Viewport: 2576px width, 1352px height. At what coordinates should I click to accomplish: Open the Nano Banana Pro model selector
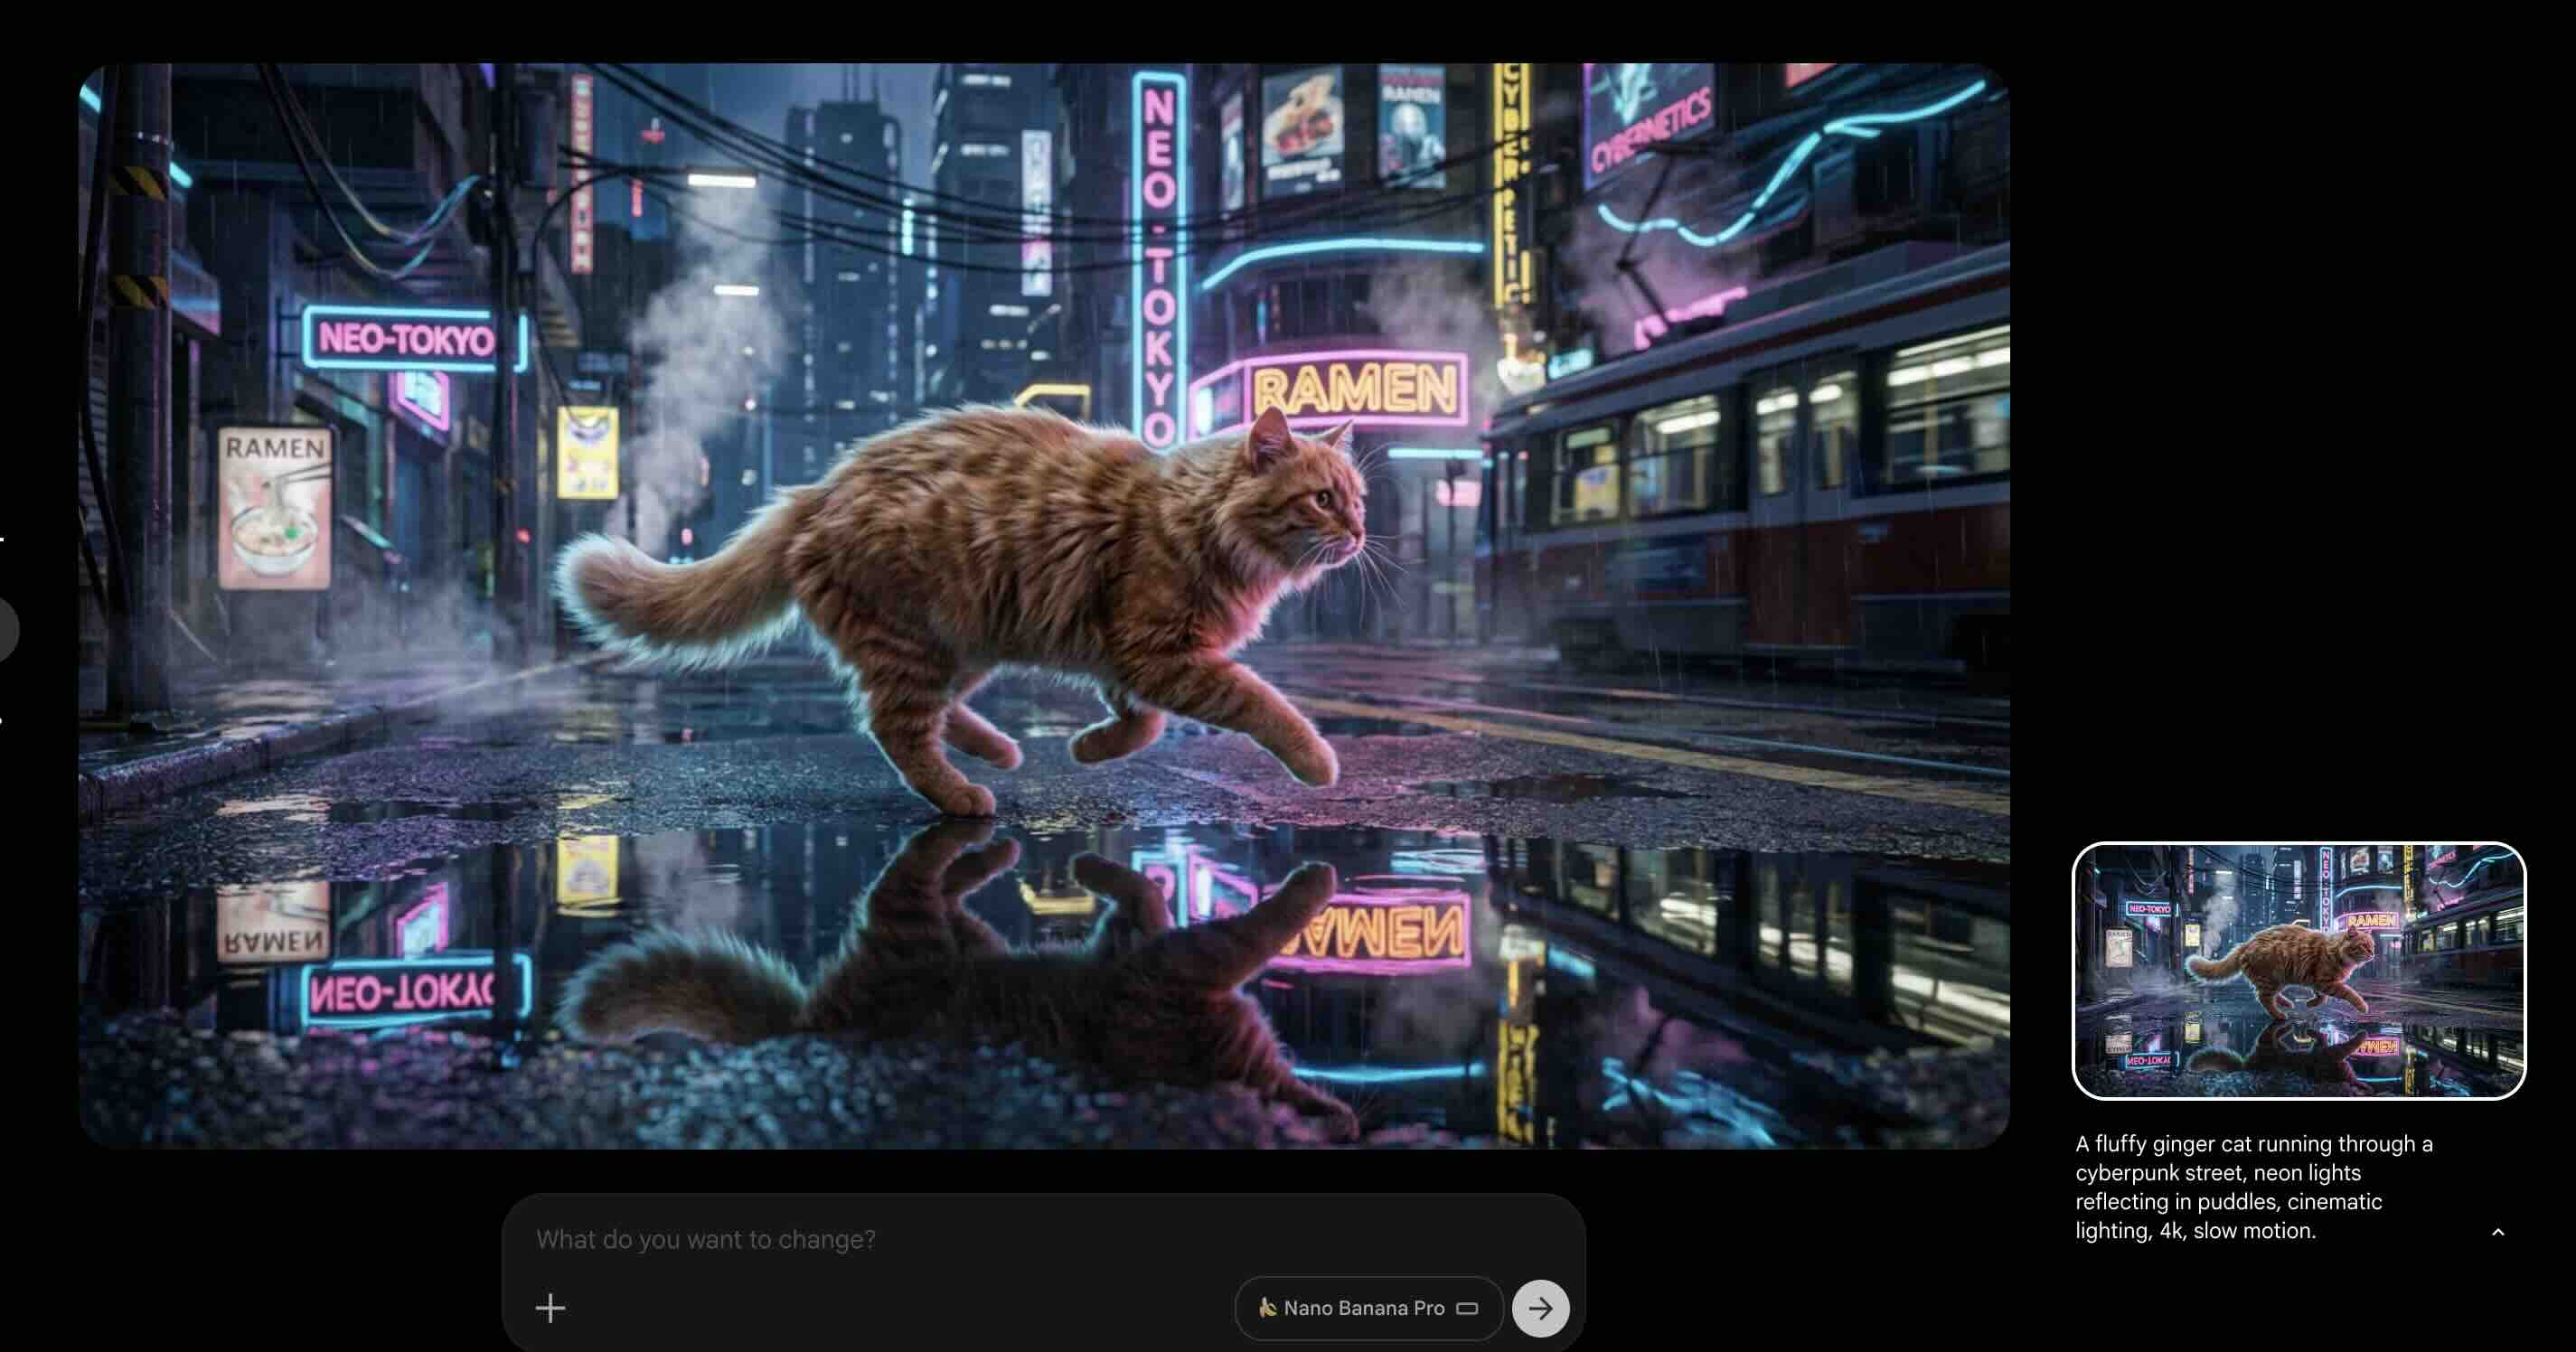1368,1308
